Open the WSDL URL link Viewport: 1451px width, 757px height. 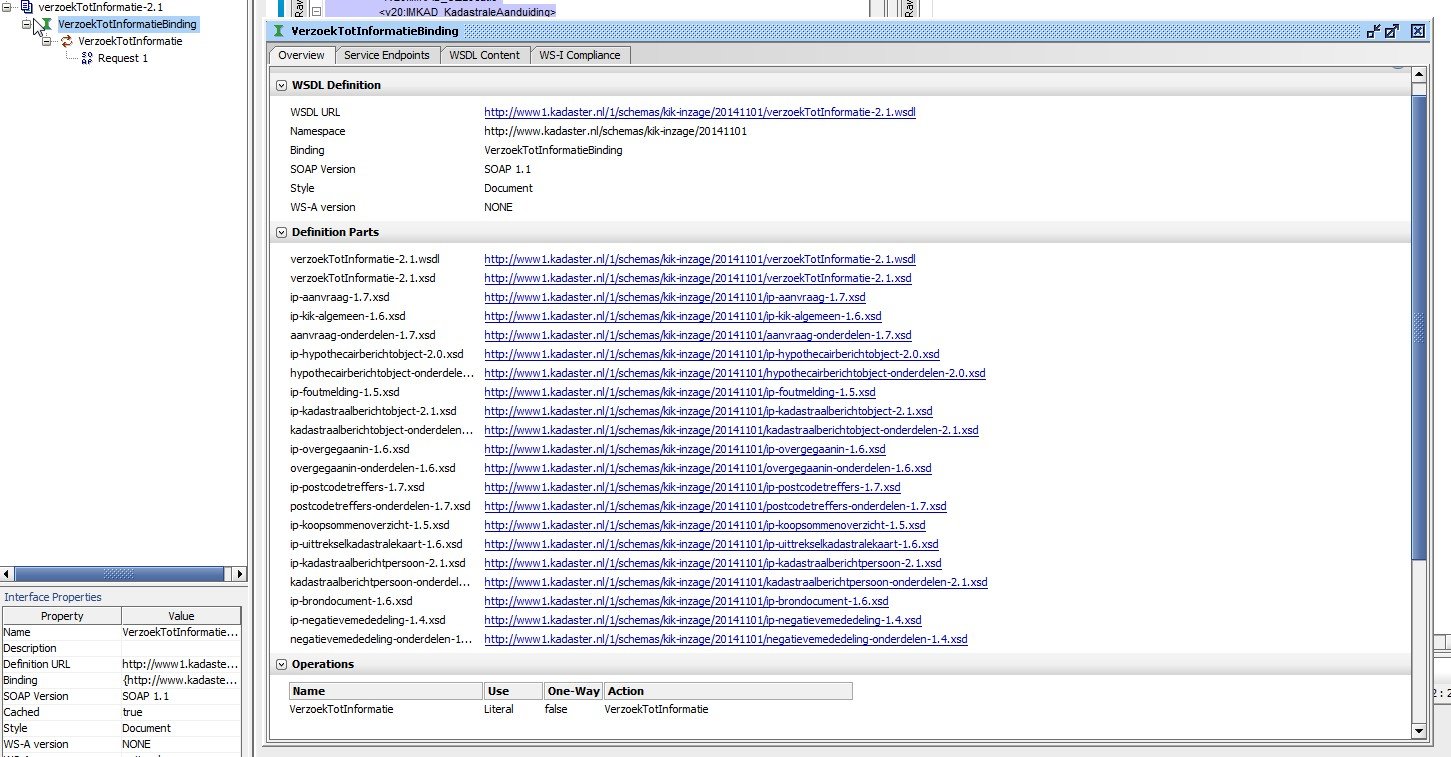[x=700, y=112]
